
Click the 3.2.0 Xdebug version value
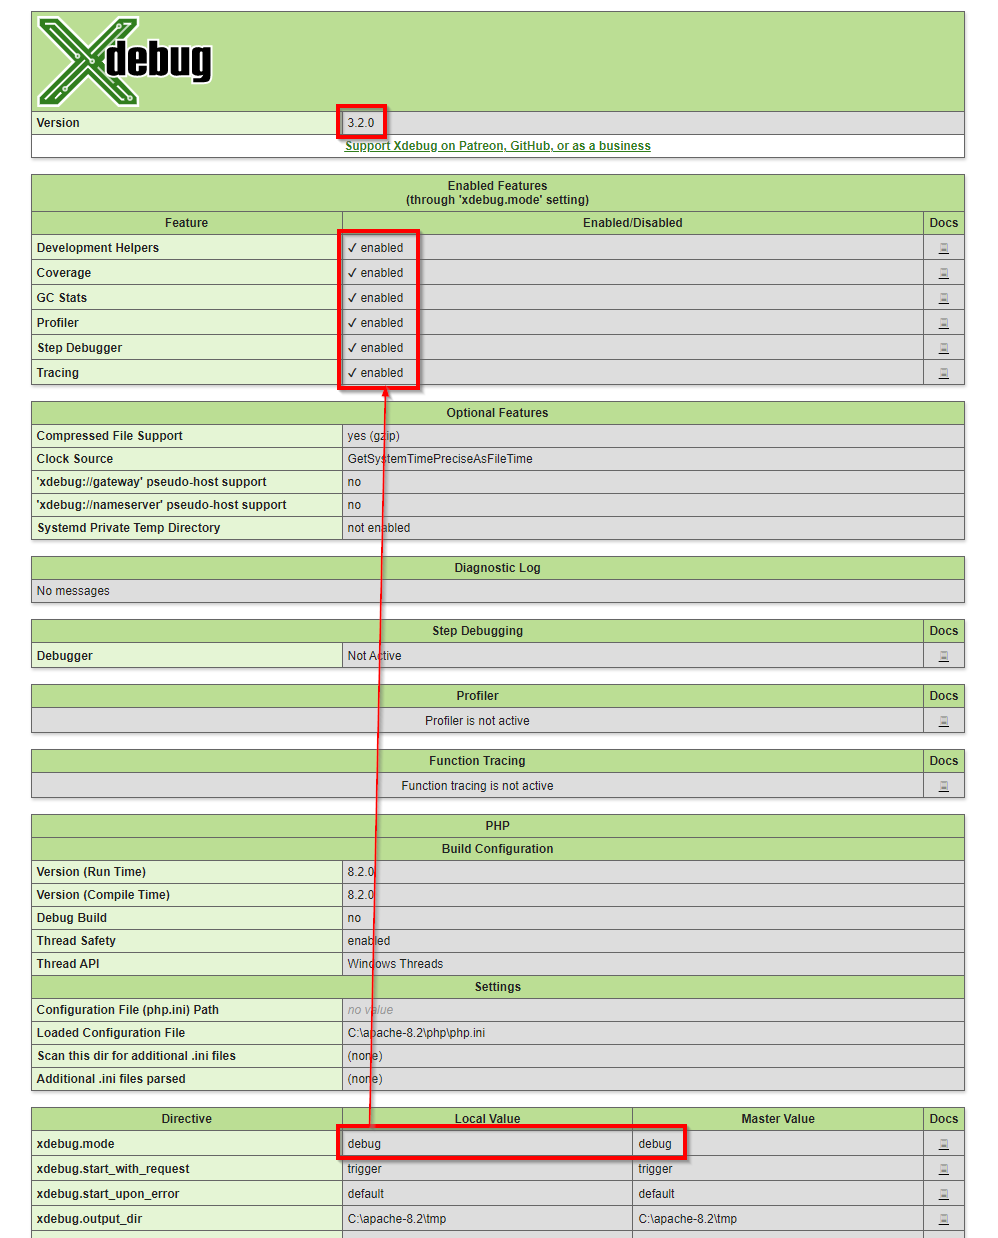(361, 123)
